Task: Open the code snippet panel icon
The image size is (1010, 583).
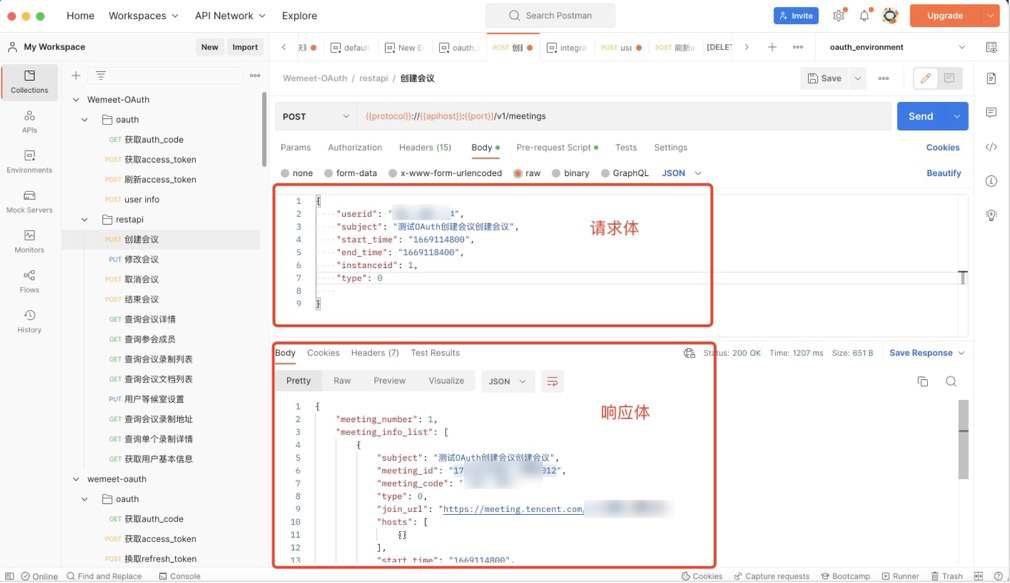Action: point(991,147)
